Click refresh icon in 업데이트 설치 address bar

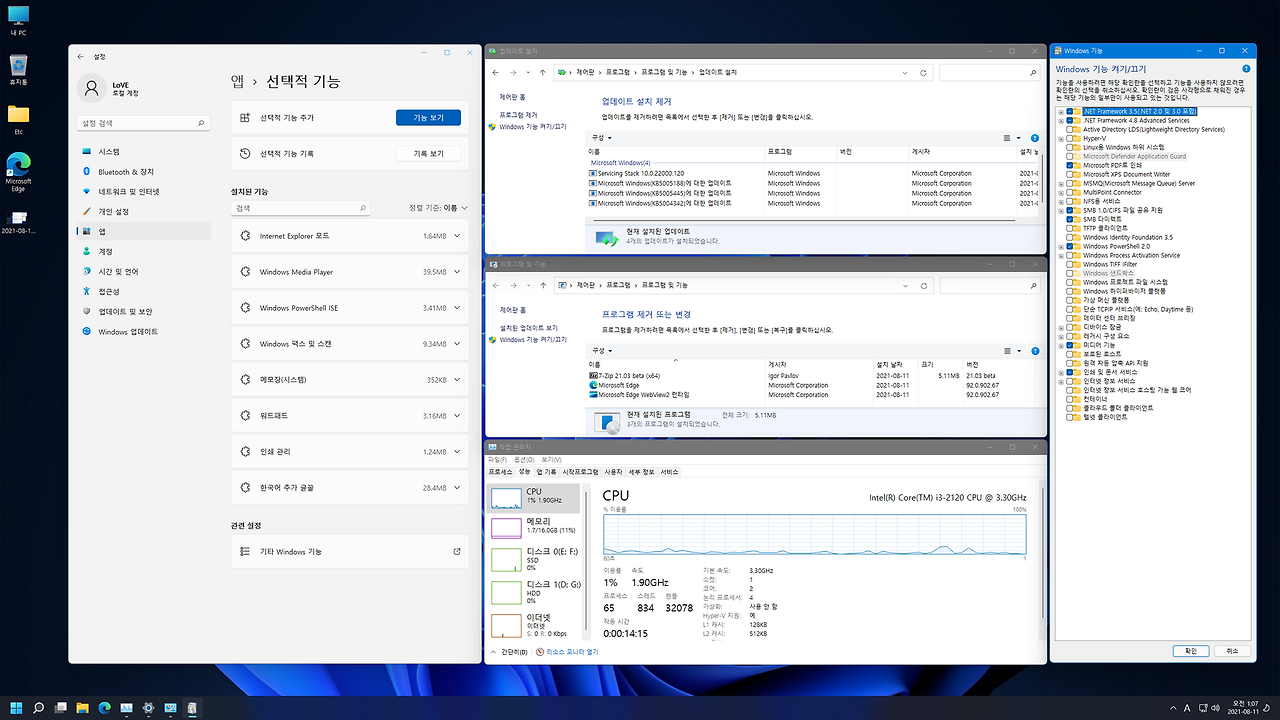tap(921, 72)
